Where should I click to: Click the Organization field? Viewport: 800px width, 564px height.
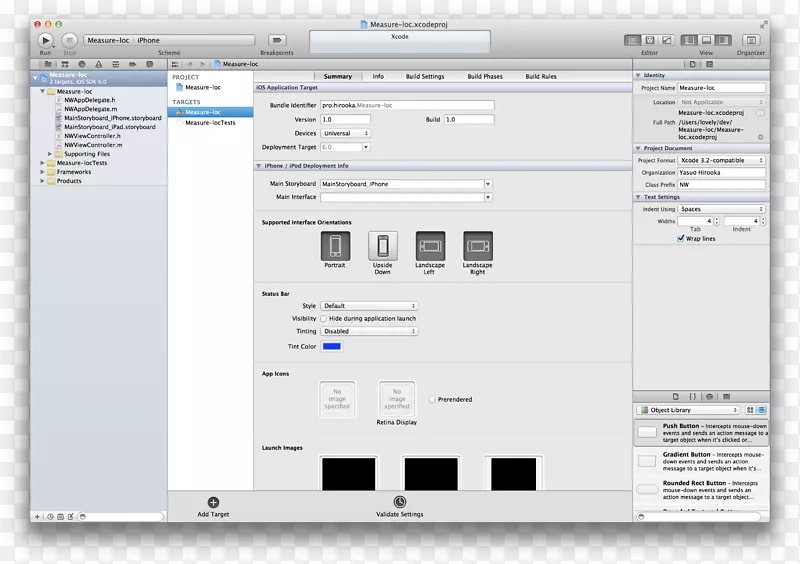721,173
